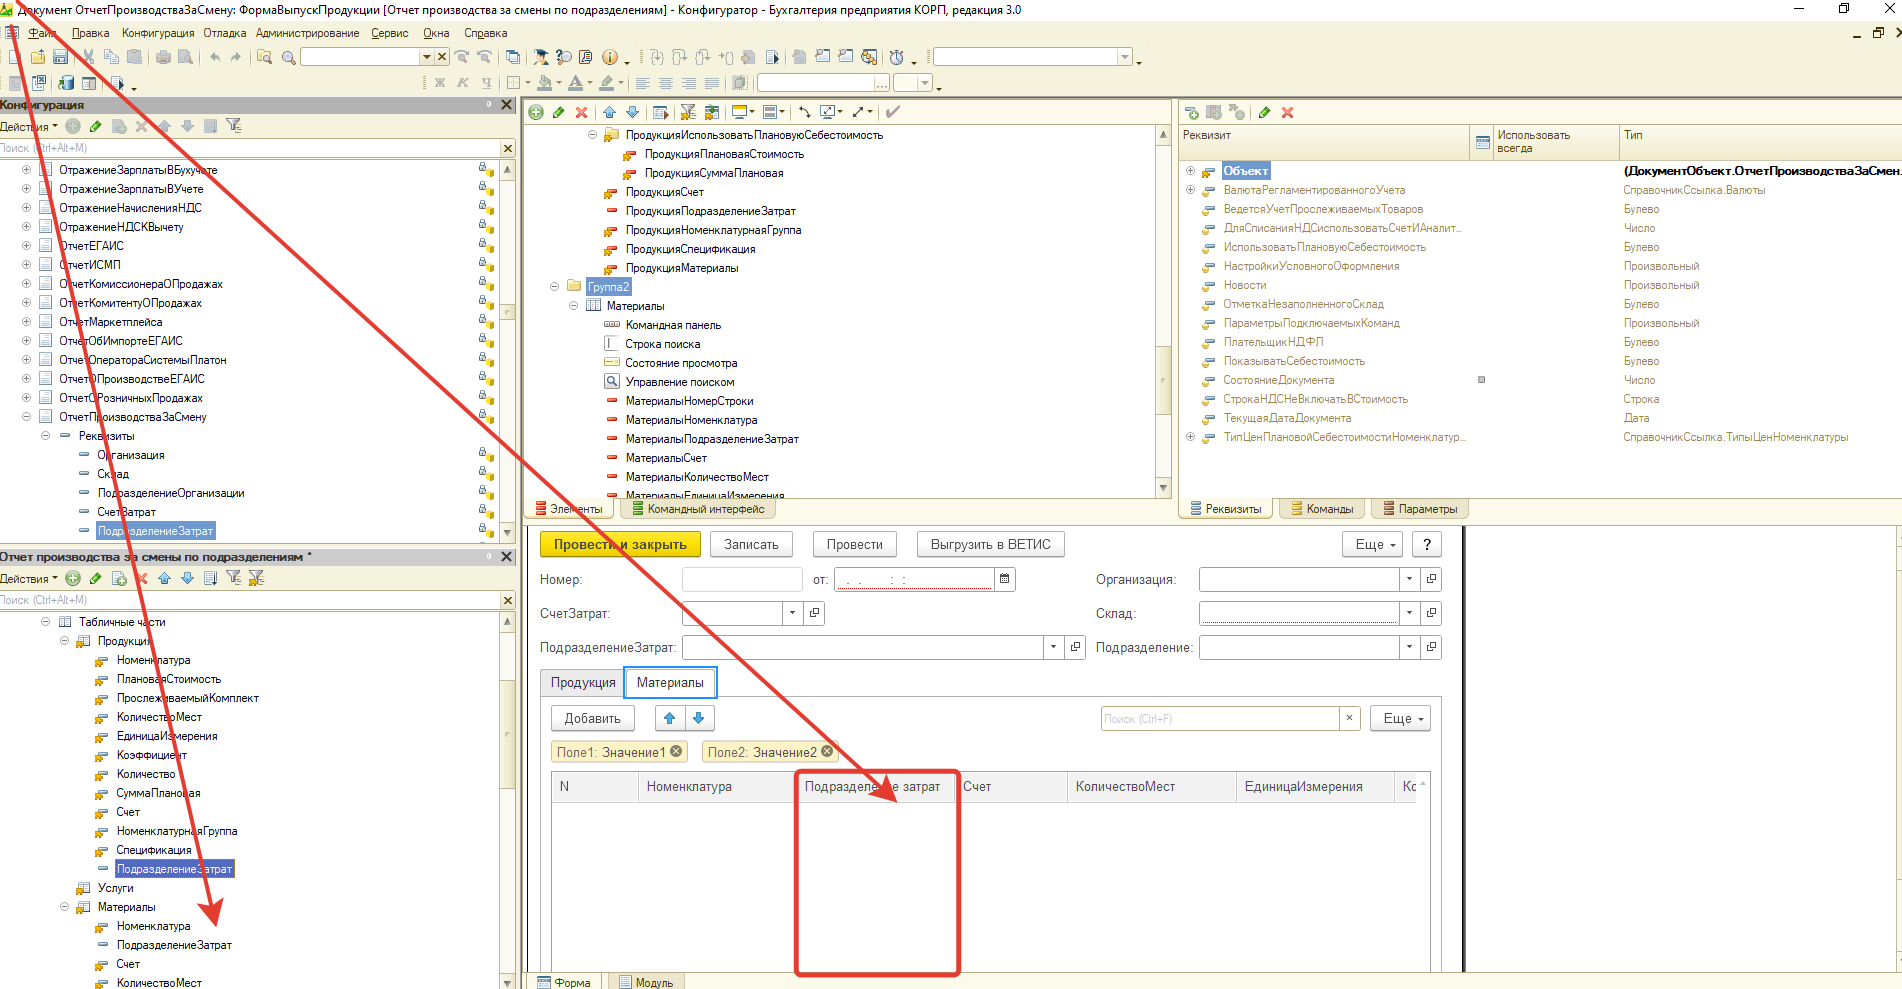Screen dimensions: 1902x989
Task: Switch to the Команды tab
Action: [x=1321, y=509]
